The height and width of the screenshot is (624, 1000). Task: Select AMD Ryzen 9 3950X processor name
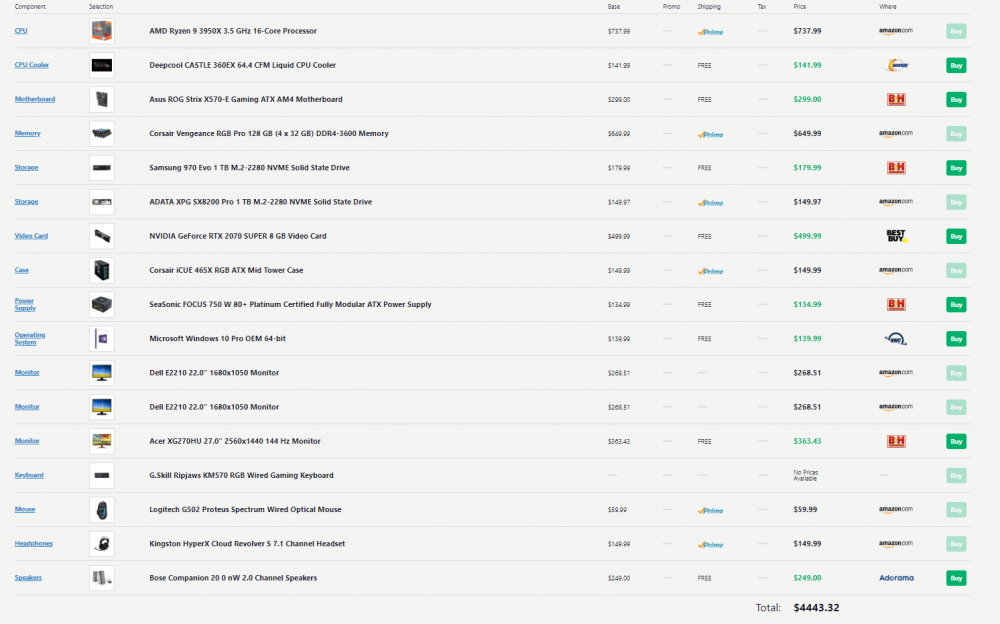point(233,31)
